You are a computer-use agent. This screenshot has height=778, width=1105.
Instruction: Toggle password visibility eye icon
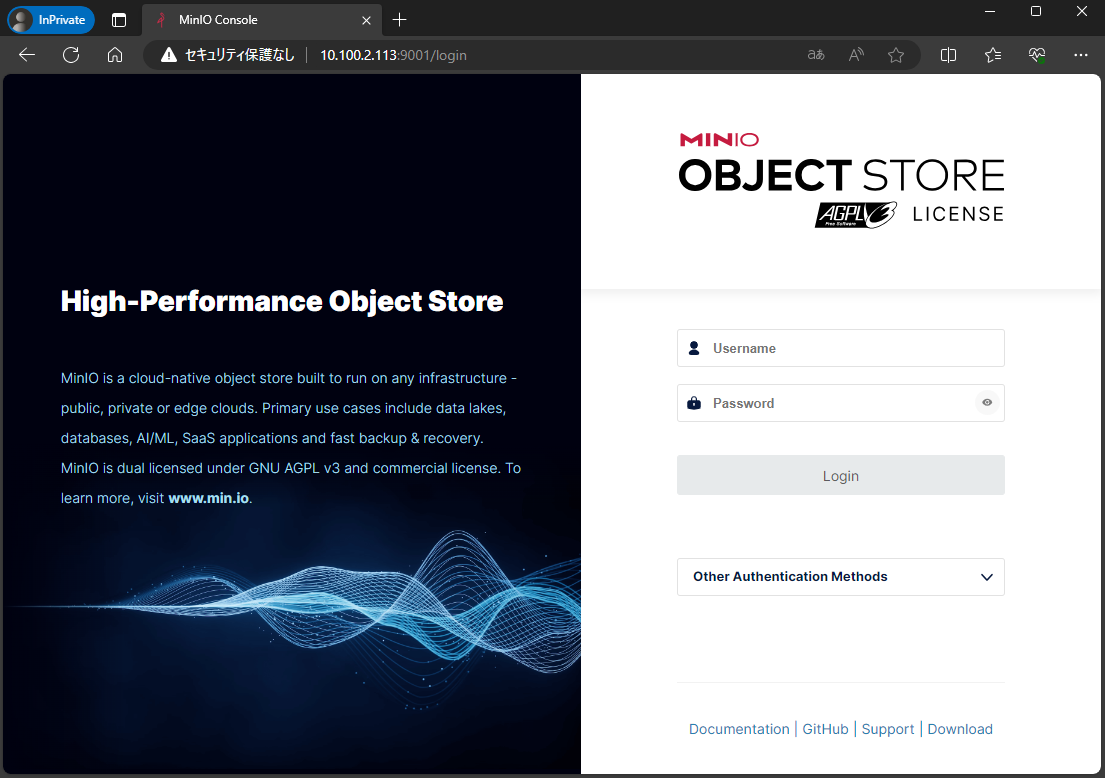(x=987, y=402)
